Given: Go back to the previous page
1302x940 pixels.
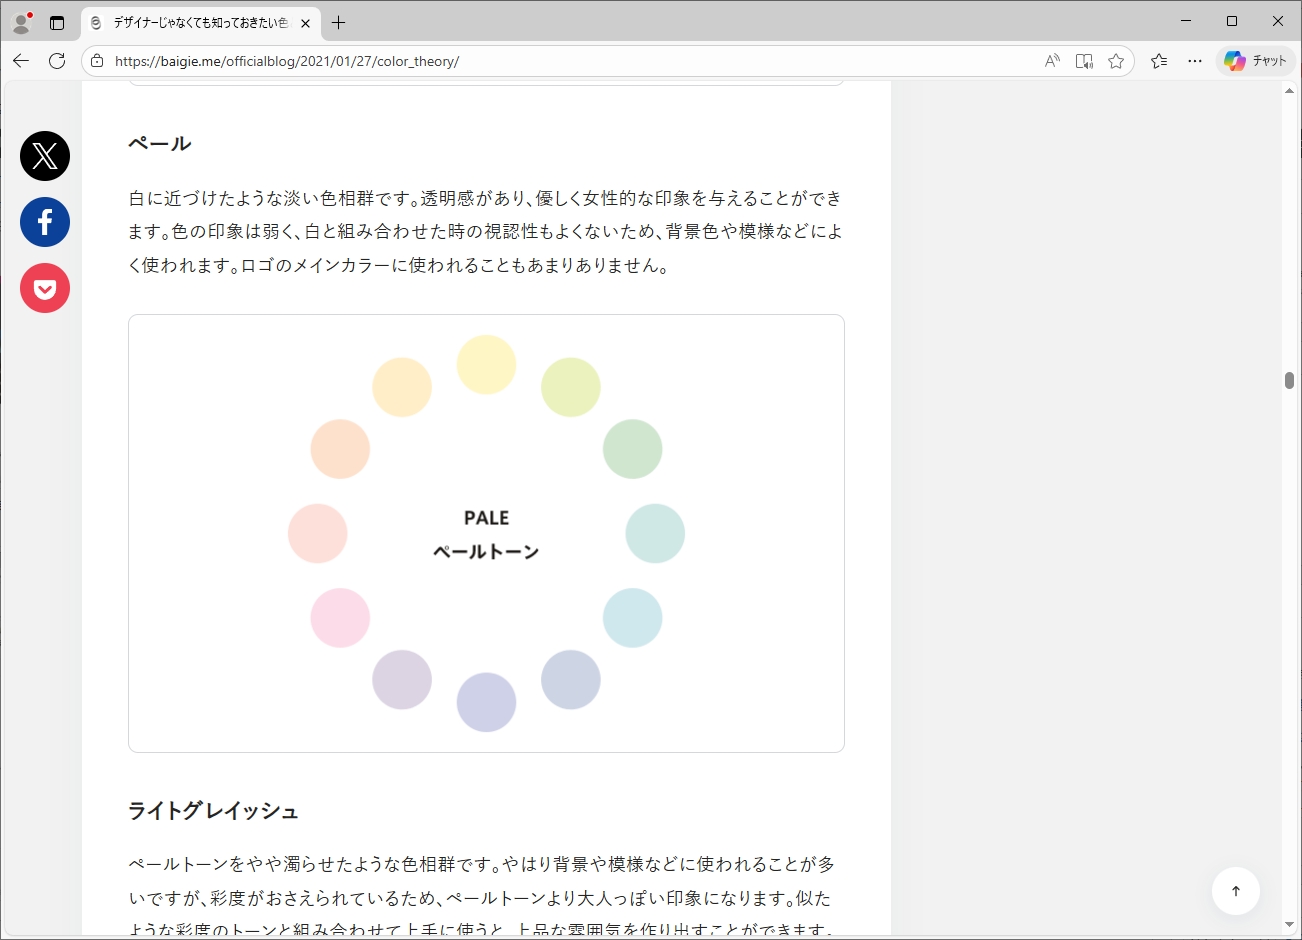Looking at the screenshot, I should coord(21,61).
